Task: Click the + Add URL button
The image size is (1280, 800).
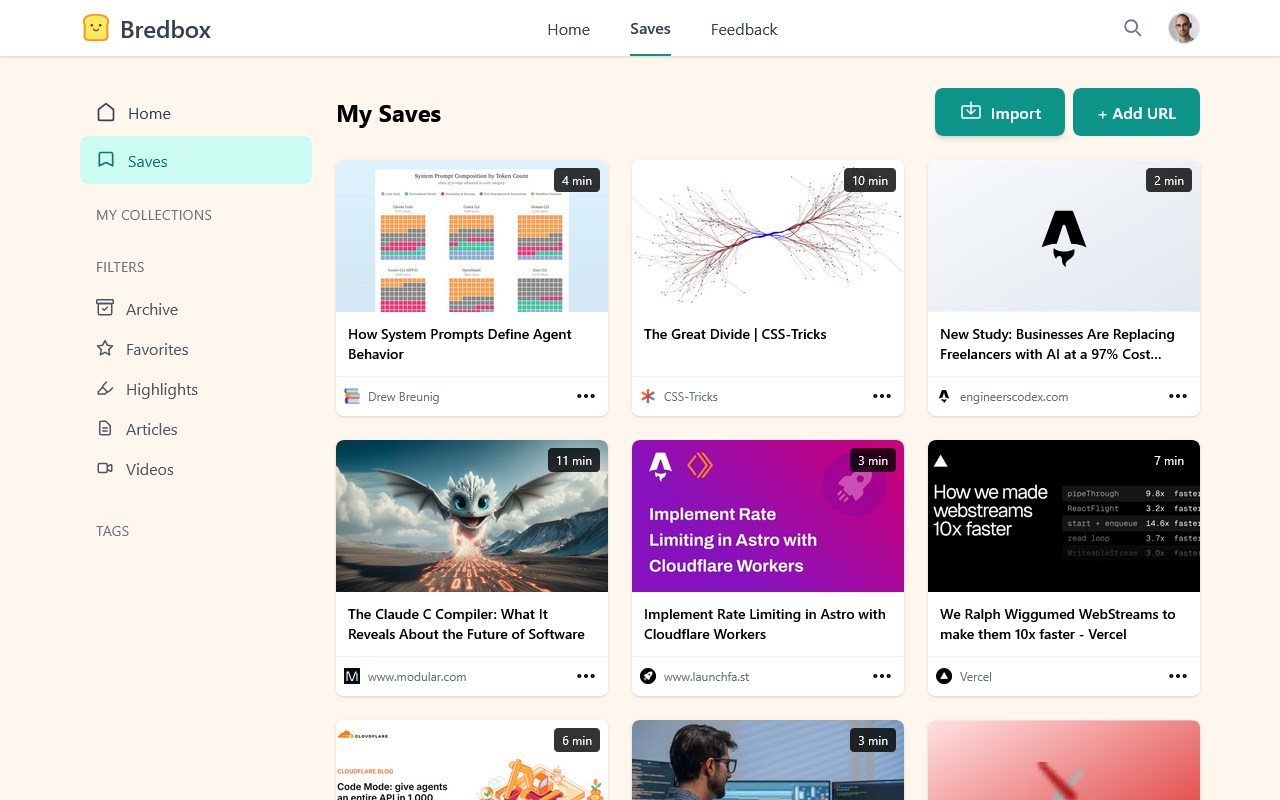Action: (1136, 112)
